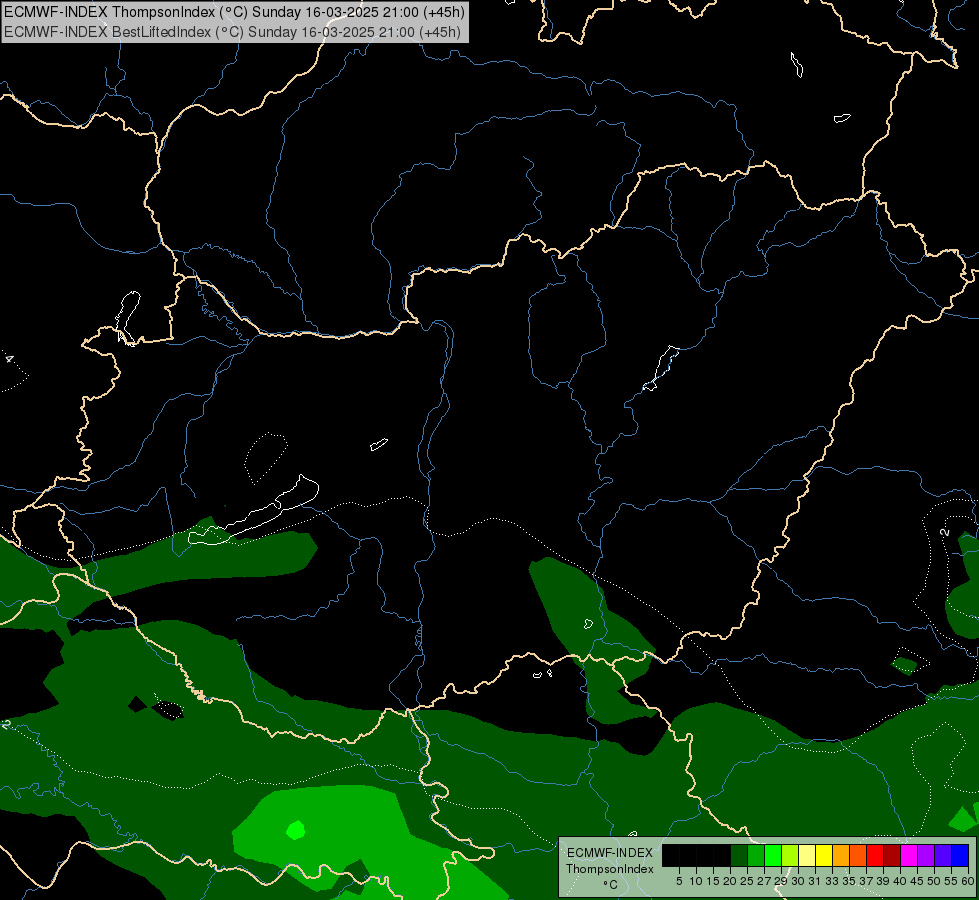
Task: Click the ThompsonIndex title line at top
Action: click(x=234, y=12)
